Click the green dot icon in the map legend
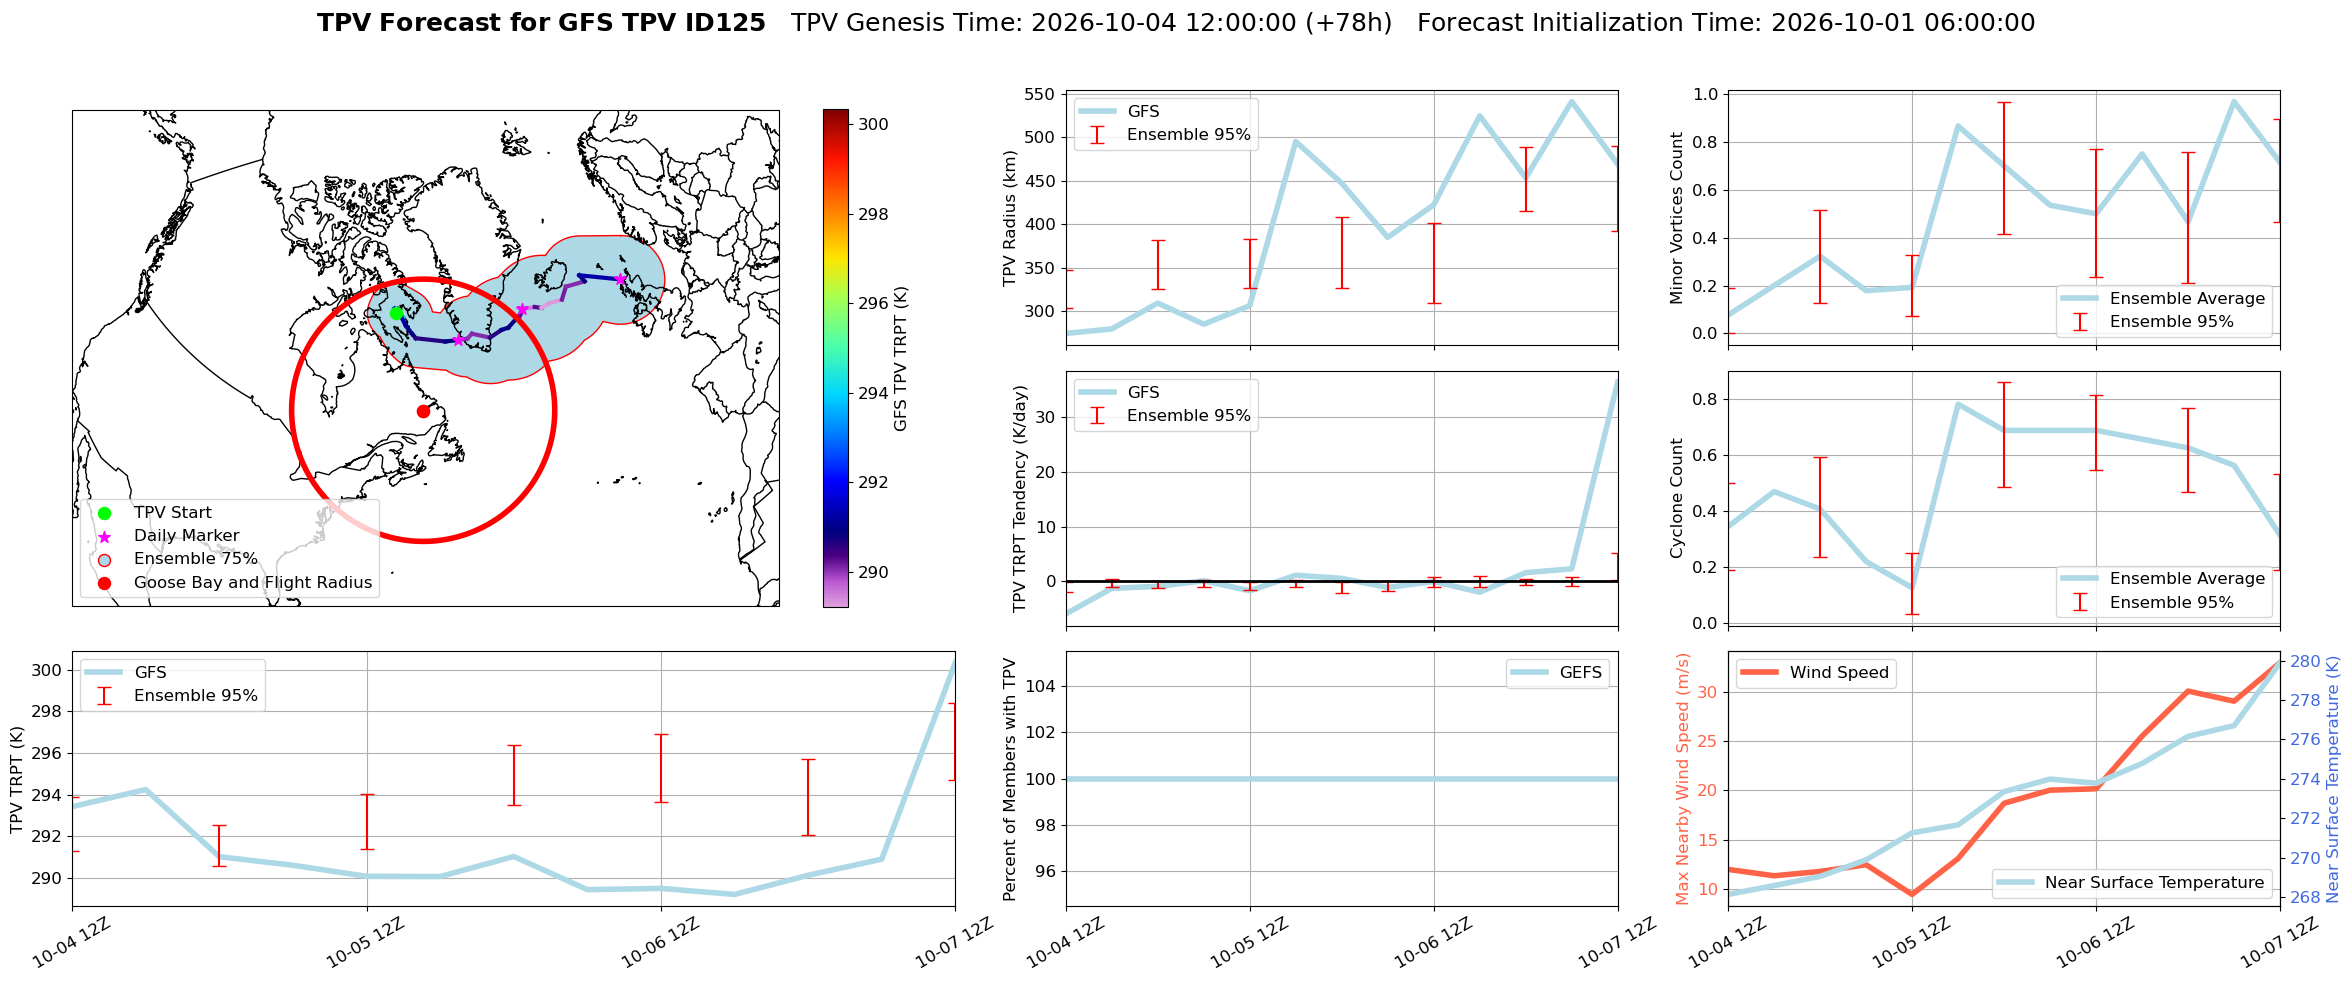 coord(104,513)
